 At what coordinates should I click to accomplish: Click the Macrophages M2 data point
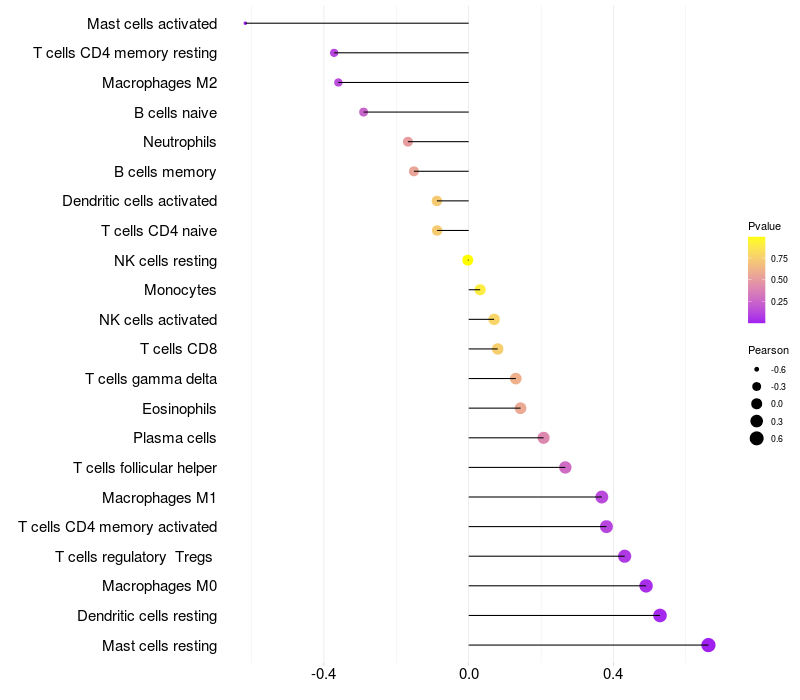(338, 82)
